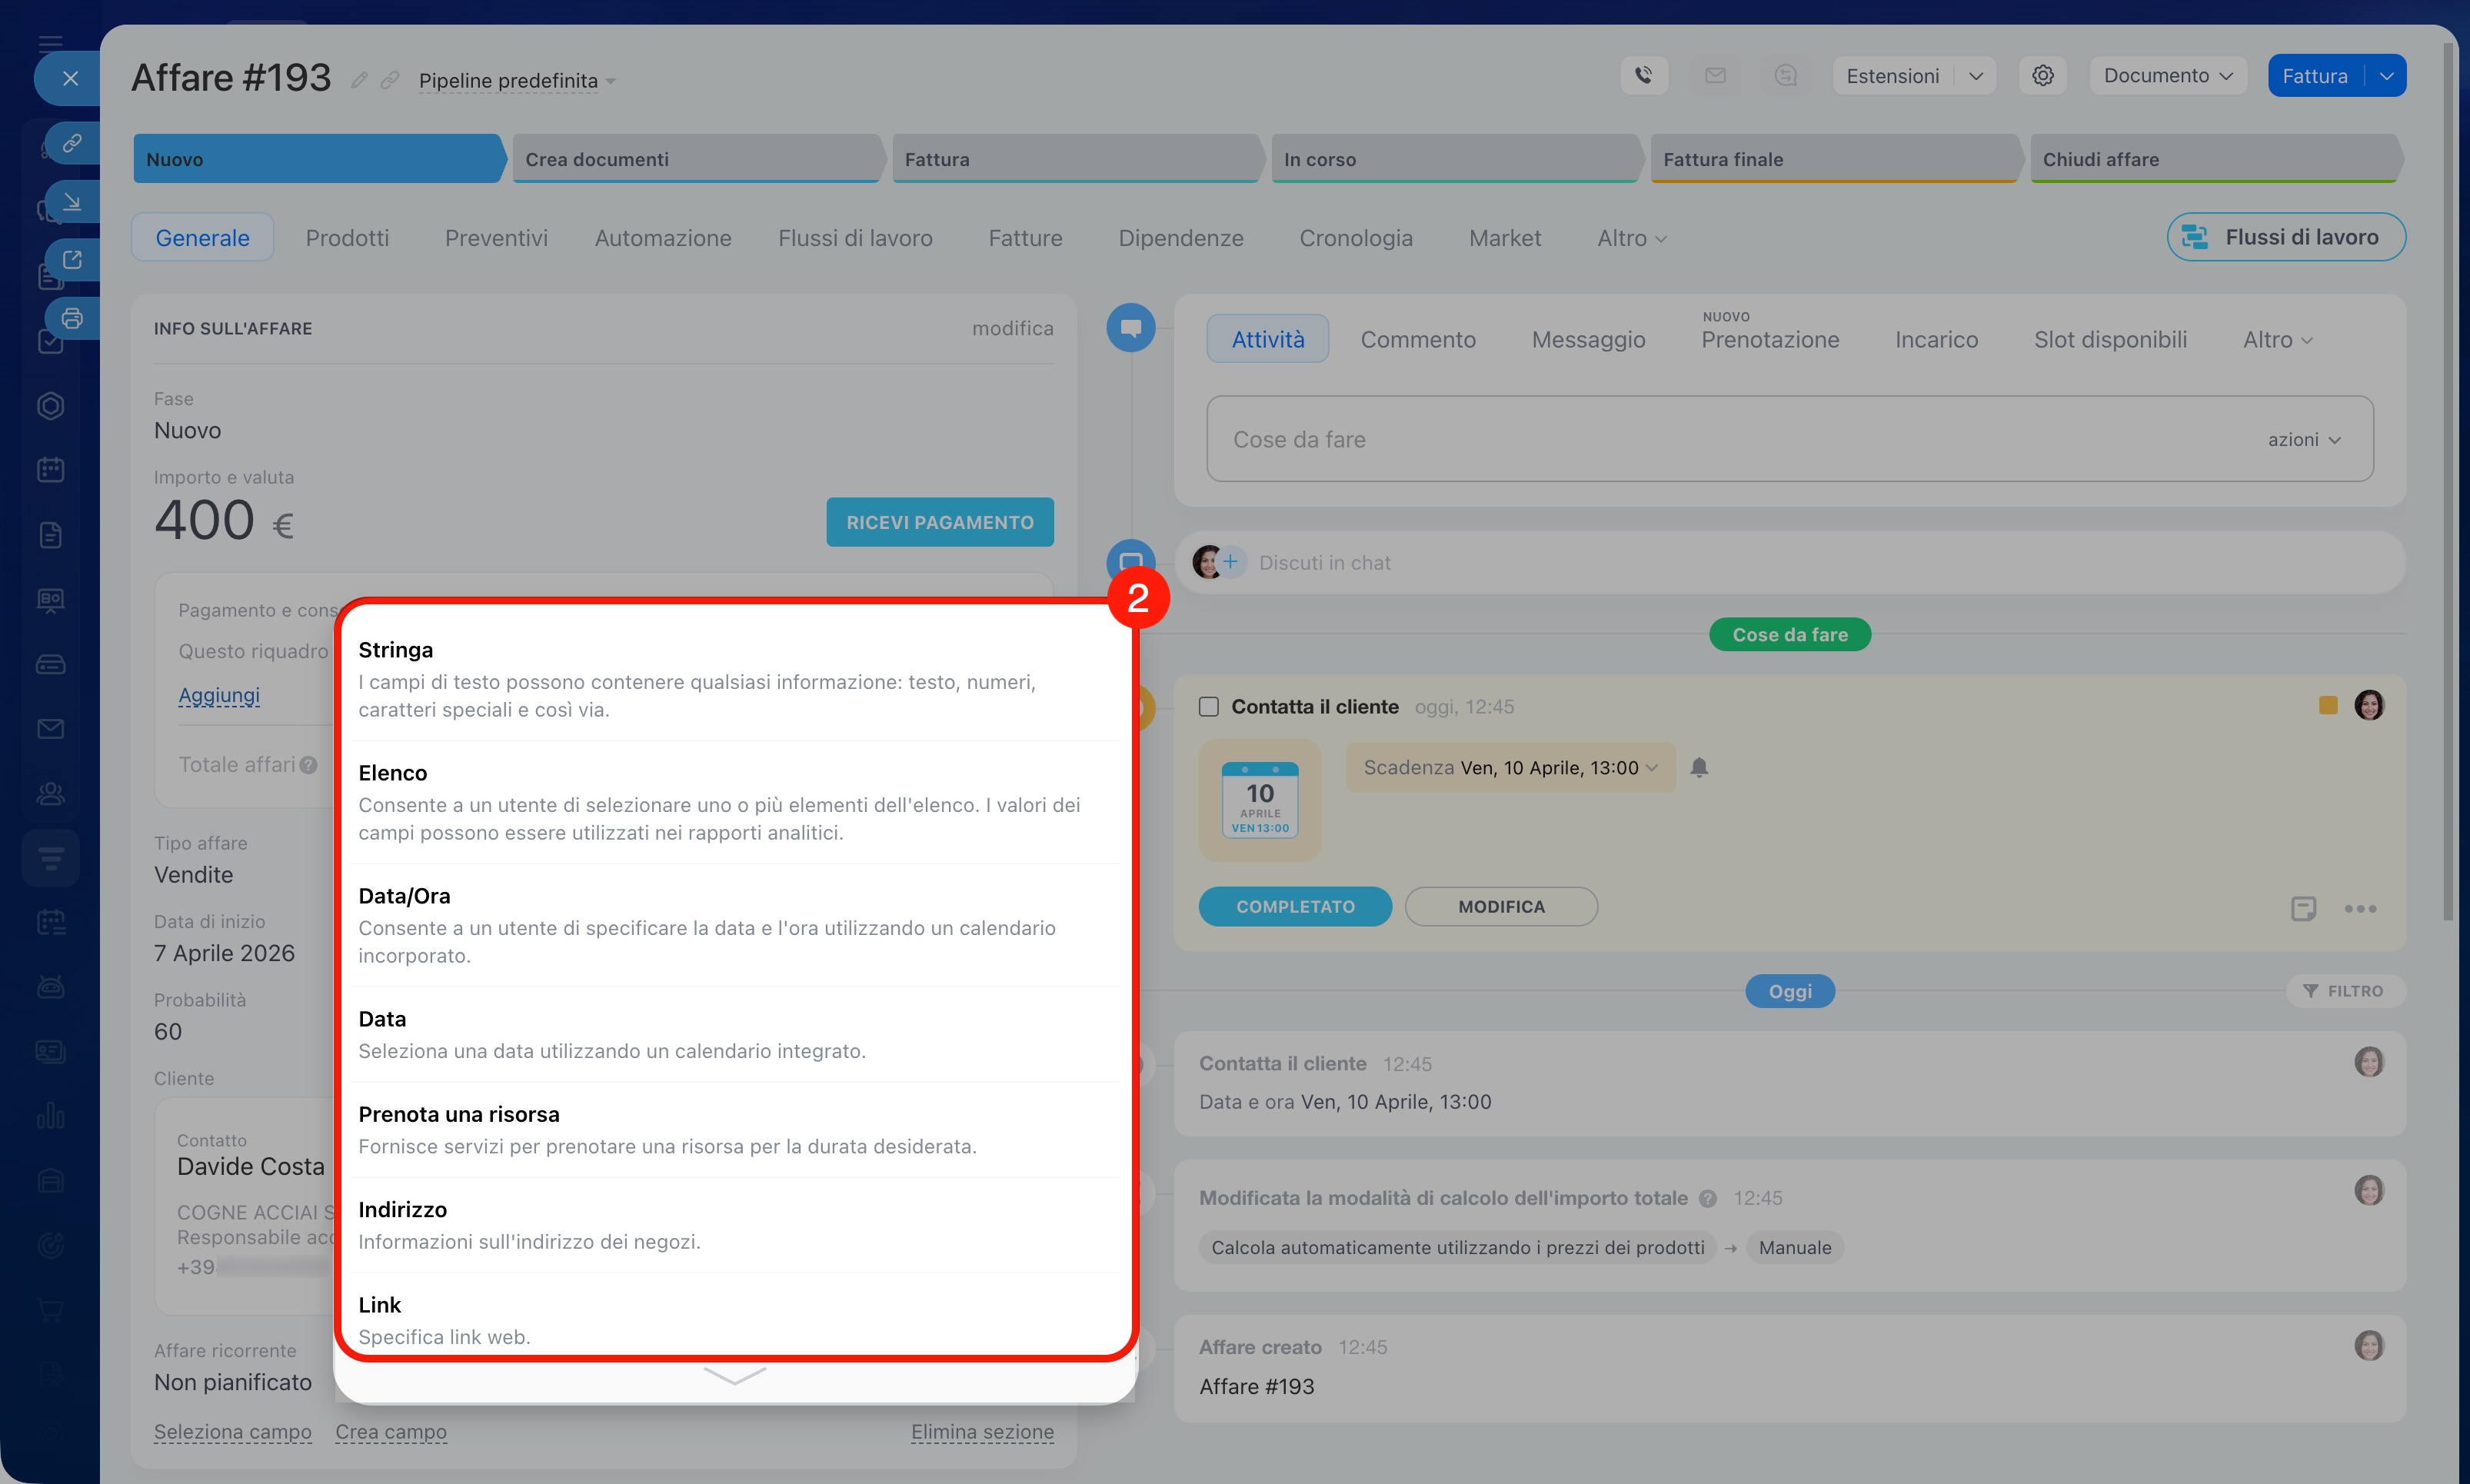Open settings gear icon near Documento

point(2042,76)
